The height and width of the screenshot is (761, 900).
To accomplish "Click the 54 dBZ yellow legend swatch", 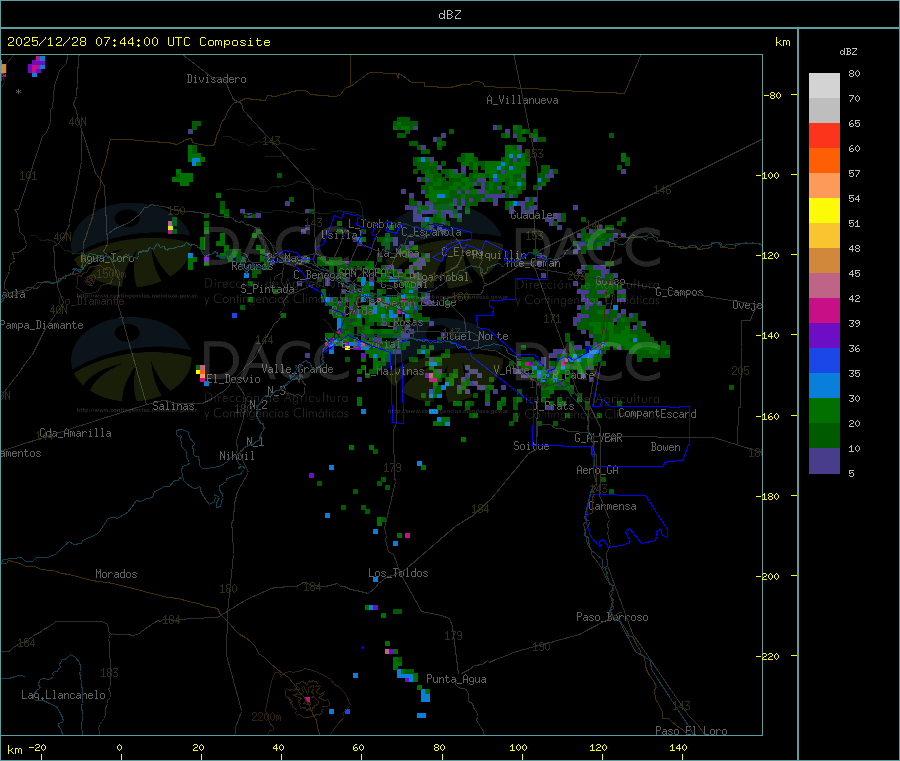I will (x=824, y=211).
